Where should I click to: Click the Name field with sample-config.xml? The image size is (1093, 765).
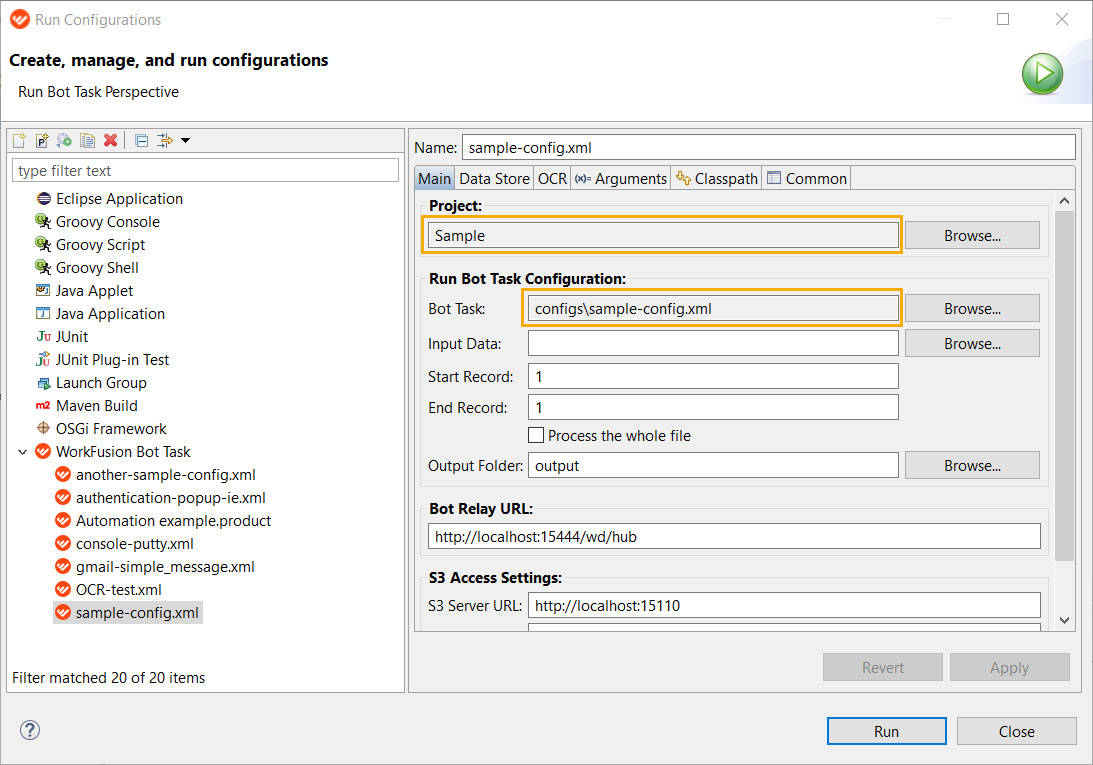(768, 148)
